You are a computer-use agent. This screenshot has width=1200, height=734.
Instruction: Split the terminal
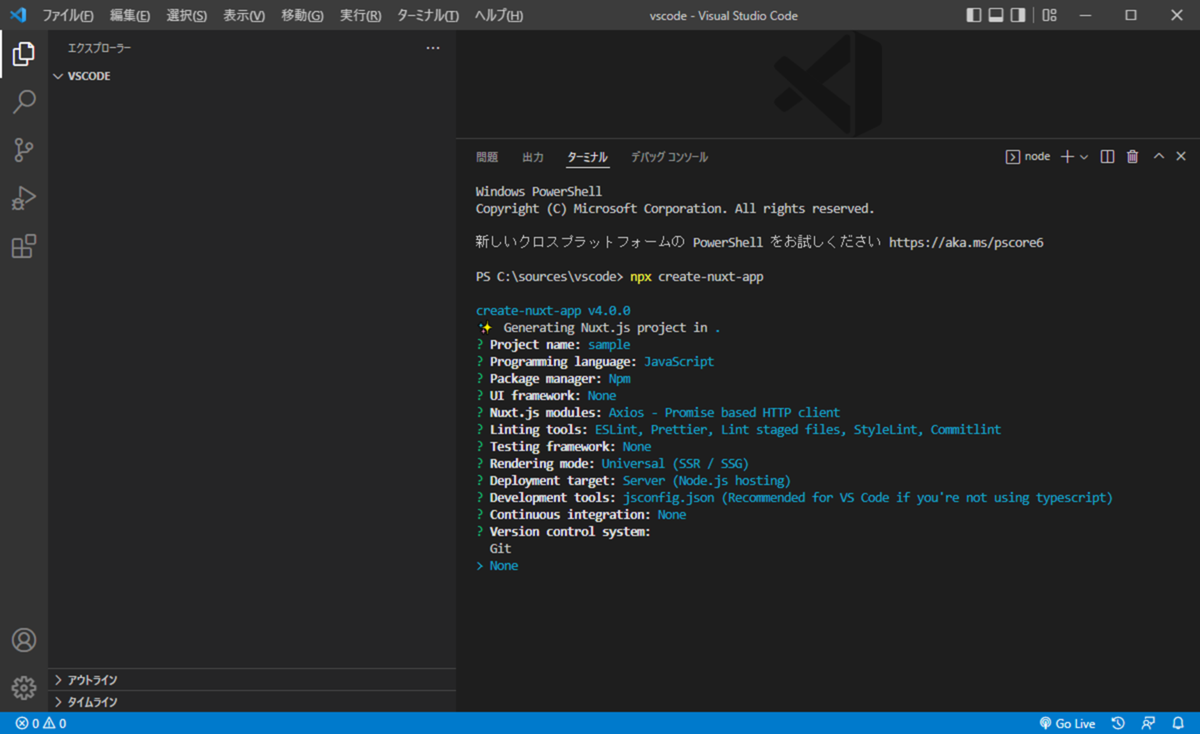[1107, 157]
